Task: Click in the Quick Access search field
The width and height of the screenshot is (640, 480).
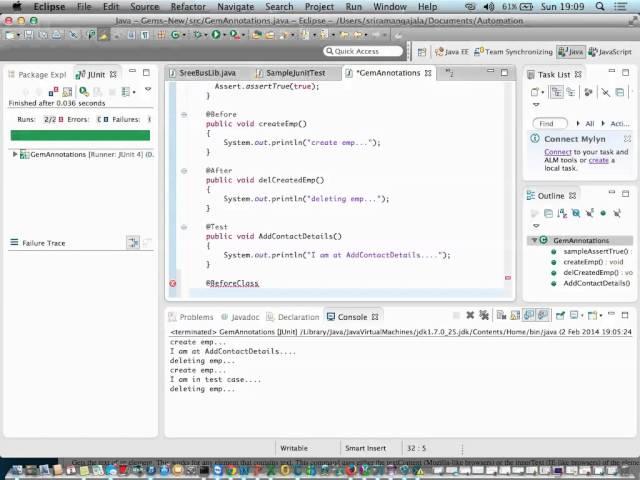Action: pos(363,52)
